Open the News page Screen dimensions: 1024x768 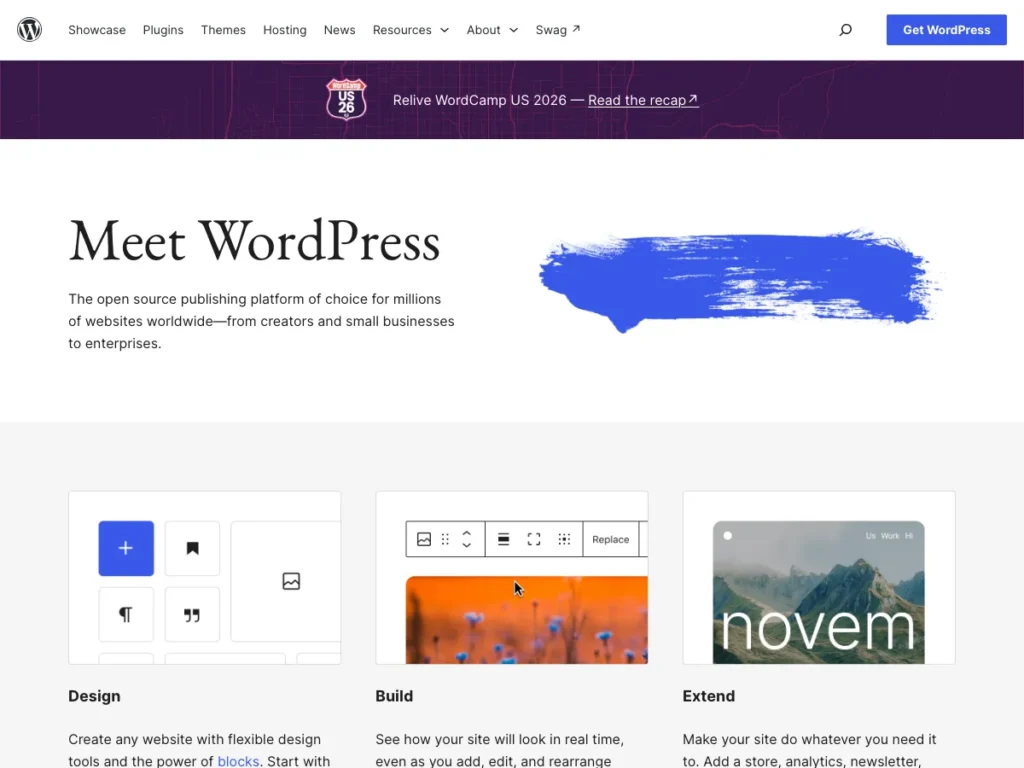tap(340, 30)
